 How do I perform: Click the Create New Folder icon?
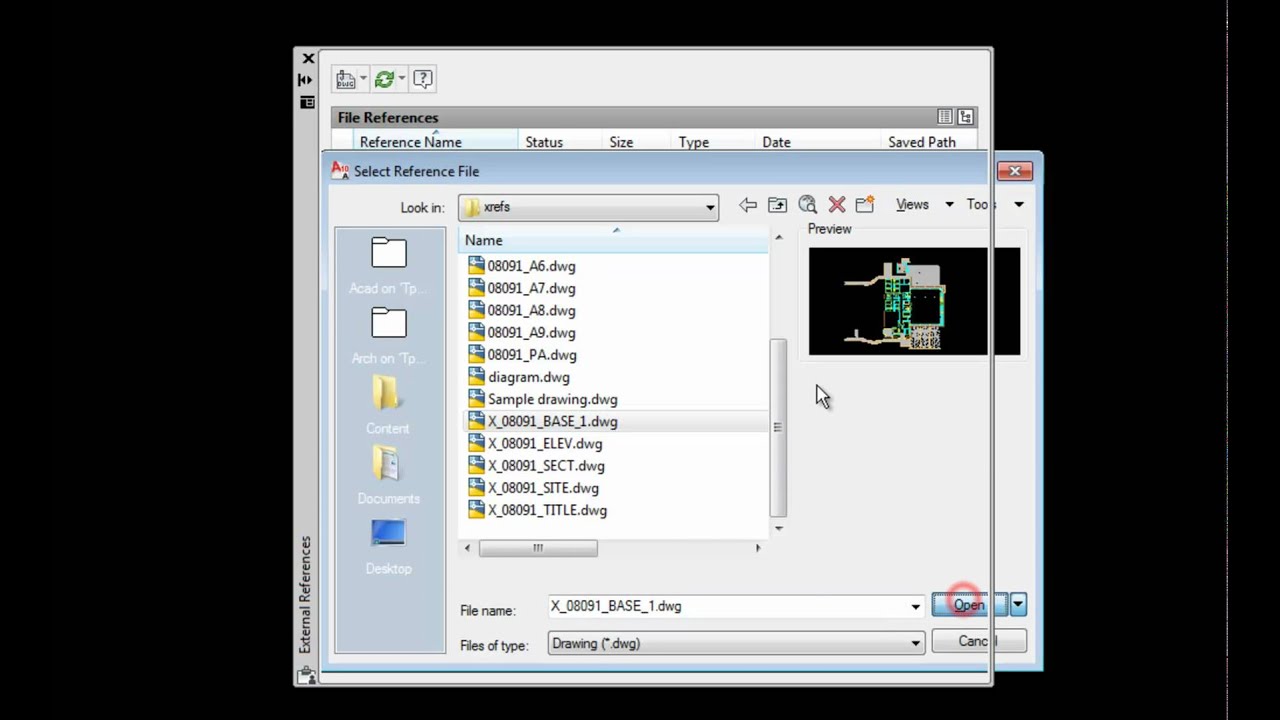(865, 205)
